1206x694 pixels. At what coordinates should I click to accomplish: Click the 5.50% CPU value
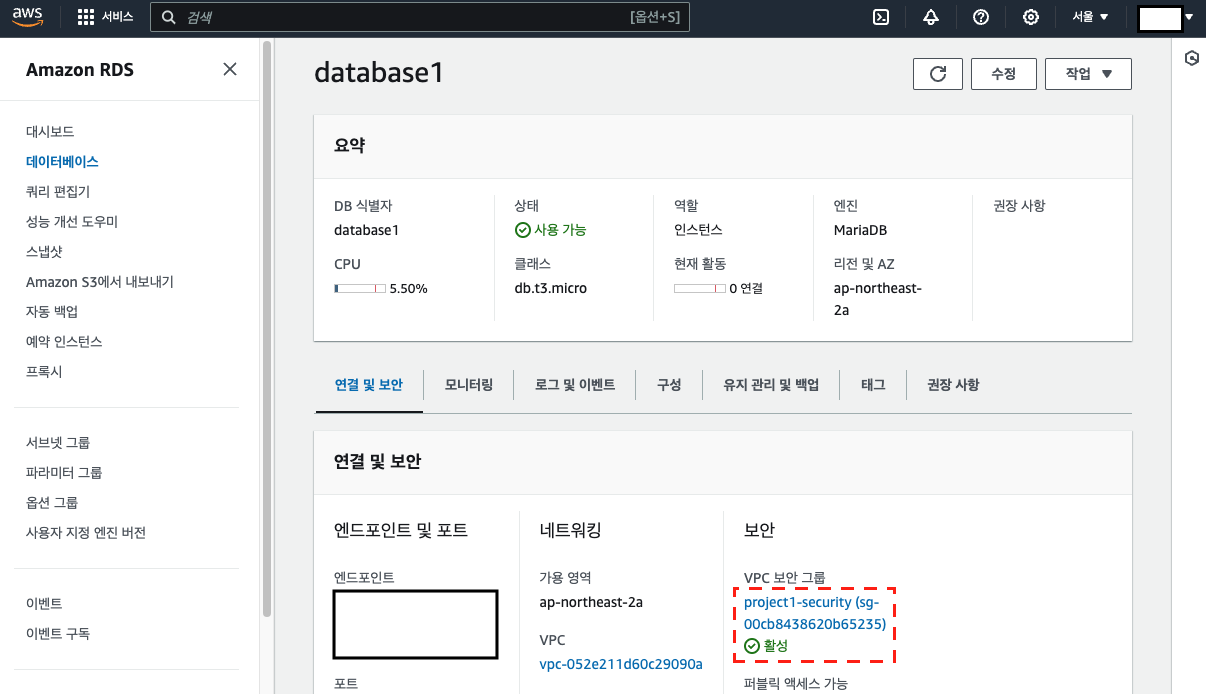tap(408, 288)
